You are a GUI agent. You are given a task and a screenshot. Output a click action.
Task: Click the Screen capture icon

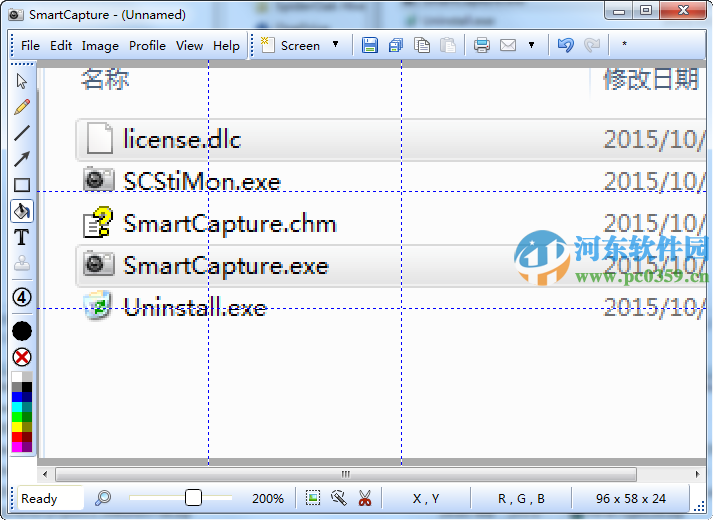(268, 45)
